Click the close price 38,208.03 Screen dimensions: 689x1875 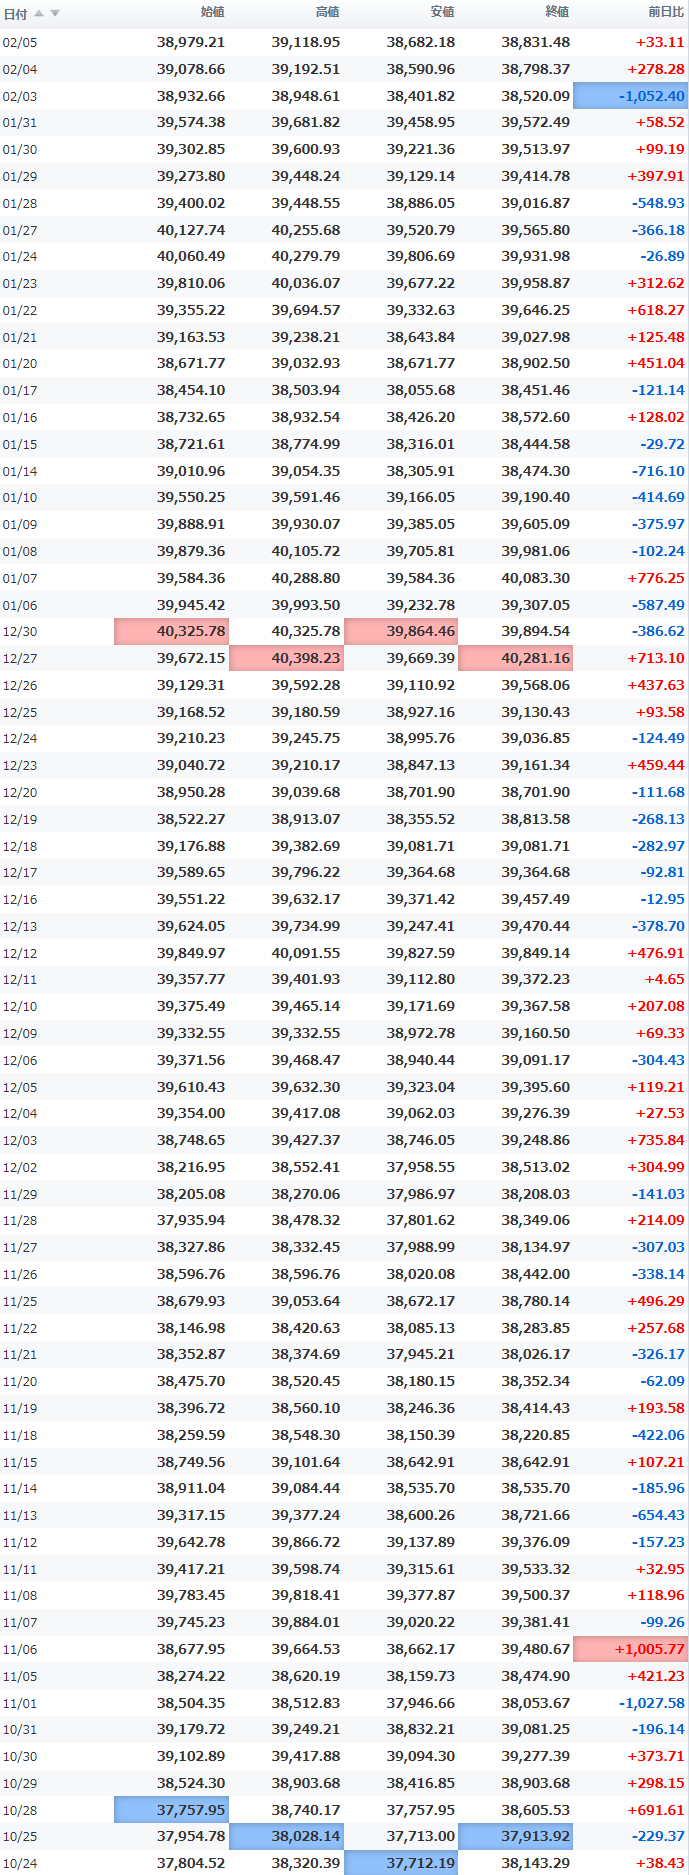point(536,1194)
